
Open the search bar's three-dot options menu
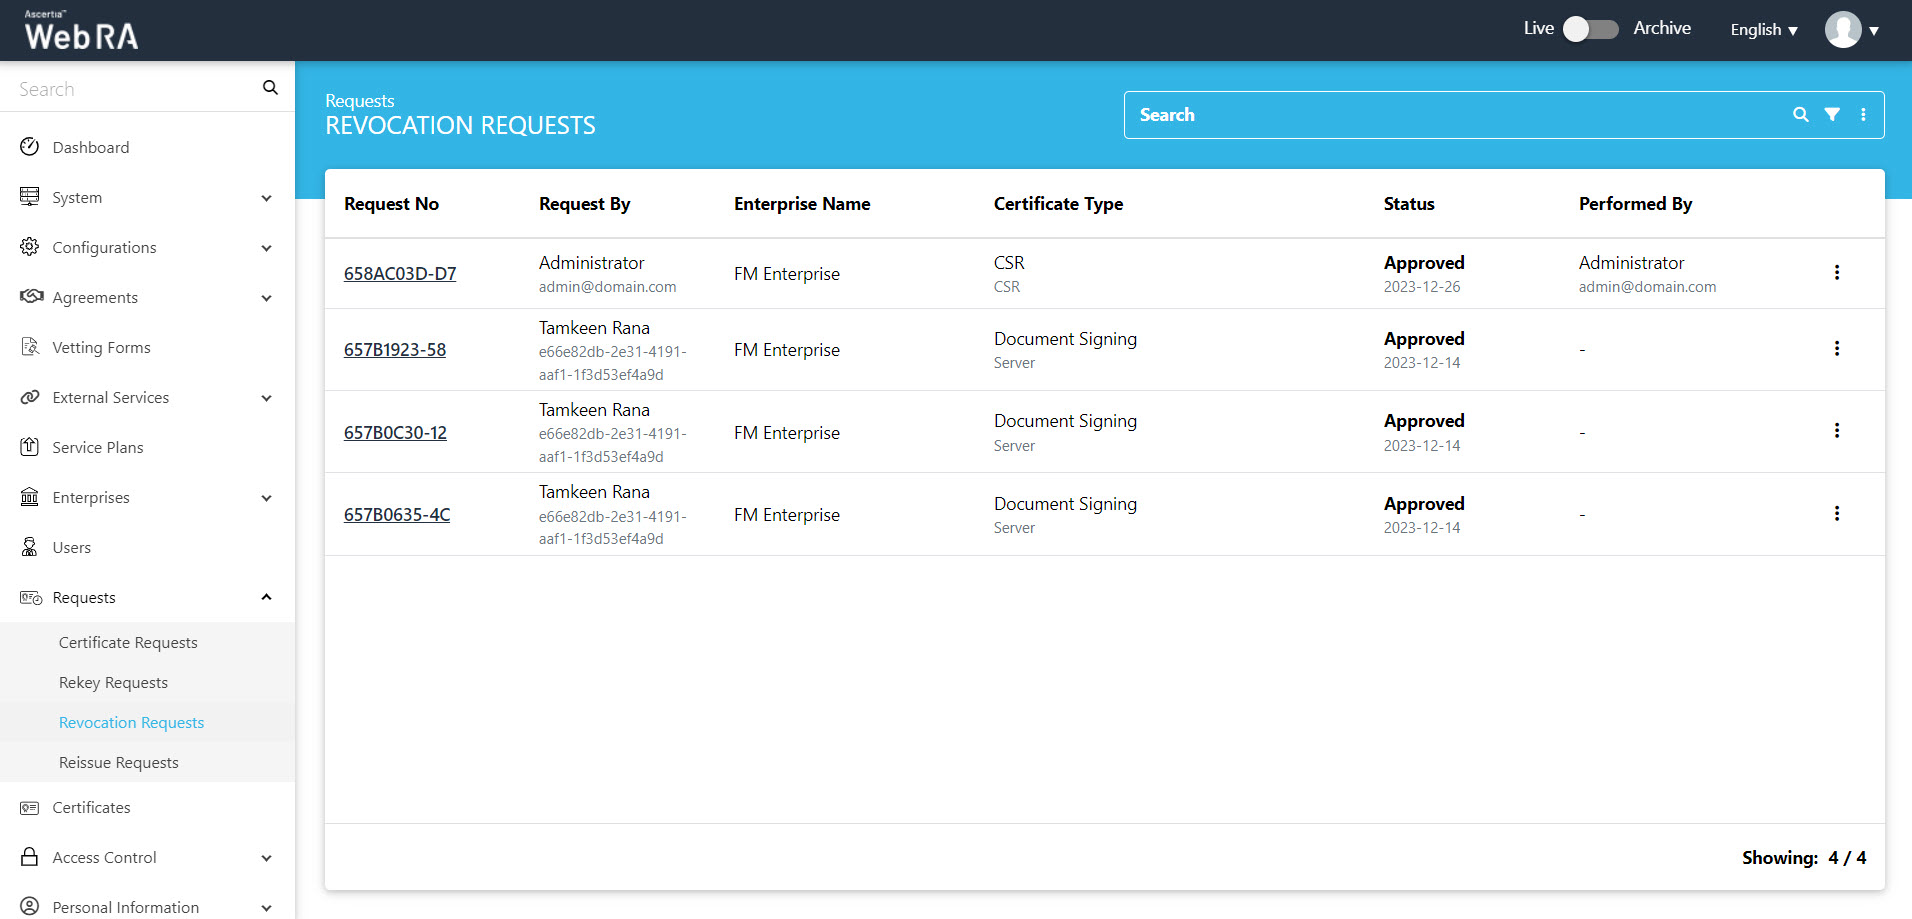1863,115
